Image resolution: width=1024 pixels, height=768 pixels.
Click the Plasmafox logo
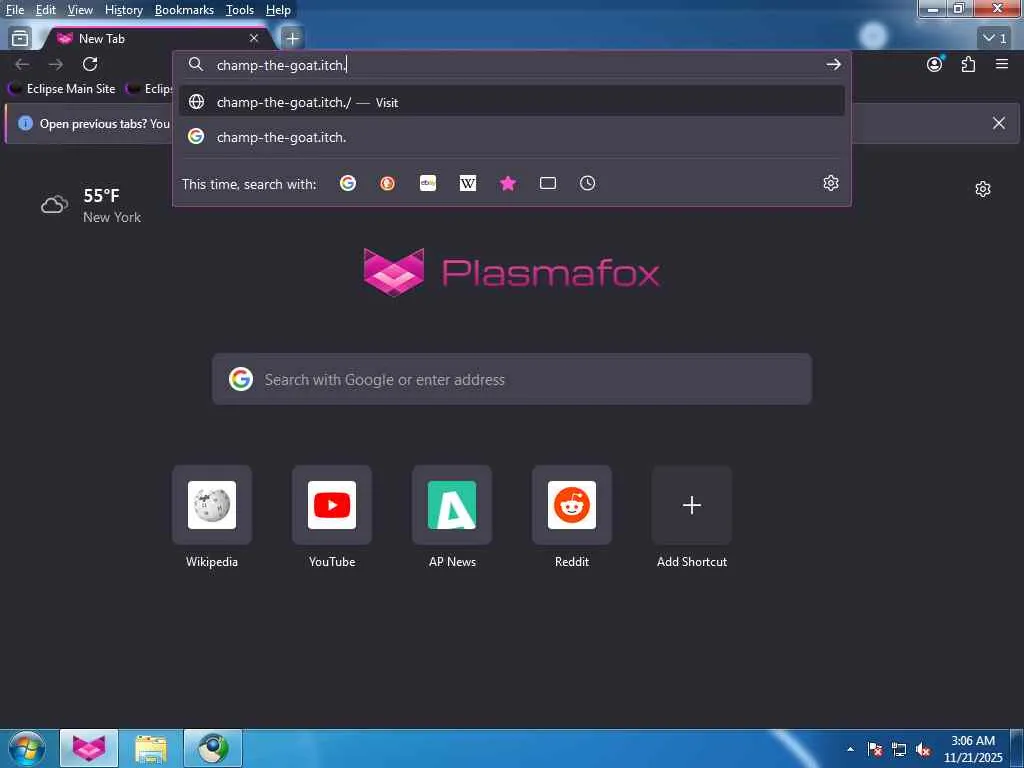tap(511, 272)
